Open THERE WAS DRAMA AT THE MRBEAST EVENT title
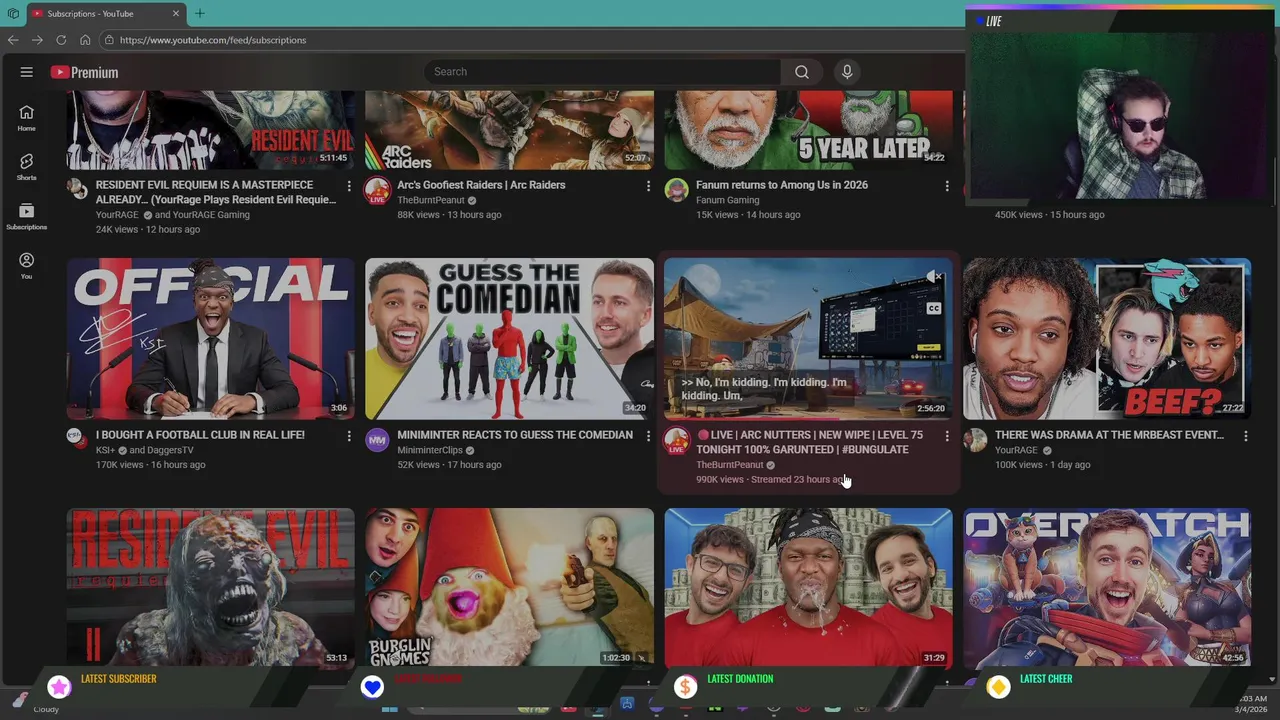Viewport: 1280px width, 720px height. tap(1109, 435)
